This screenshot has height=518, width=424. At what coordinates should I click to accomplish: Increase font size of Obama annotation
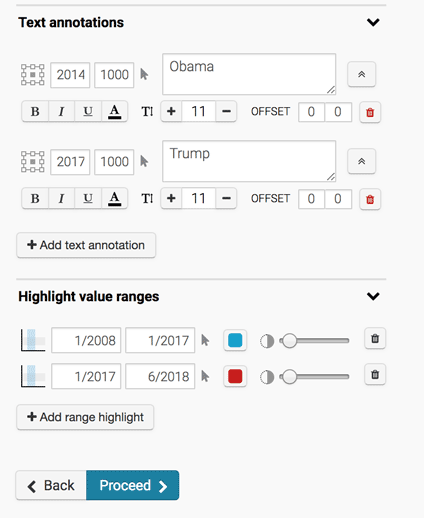pos(171,111)
